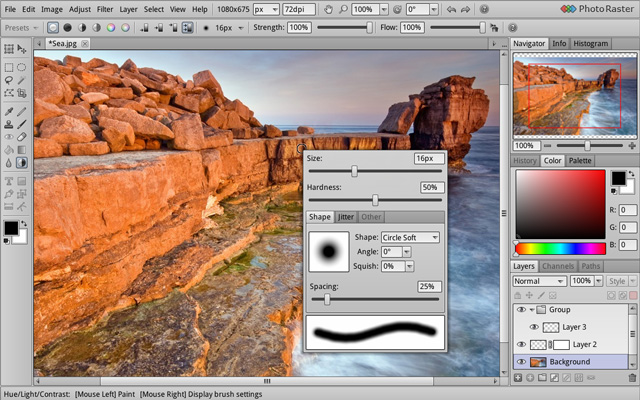
Task: Open the Presets dropdown
Action: 21,28
